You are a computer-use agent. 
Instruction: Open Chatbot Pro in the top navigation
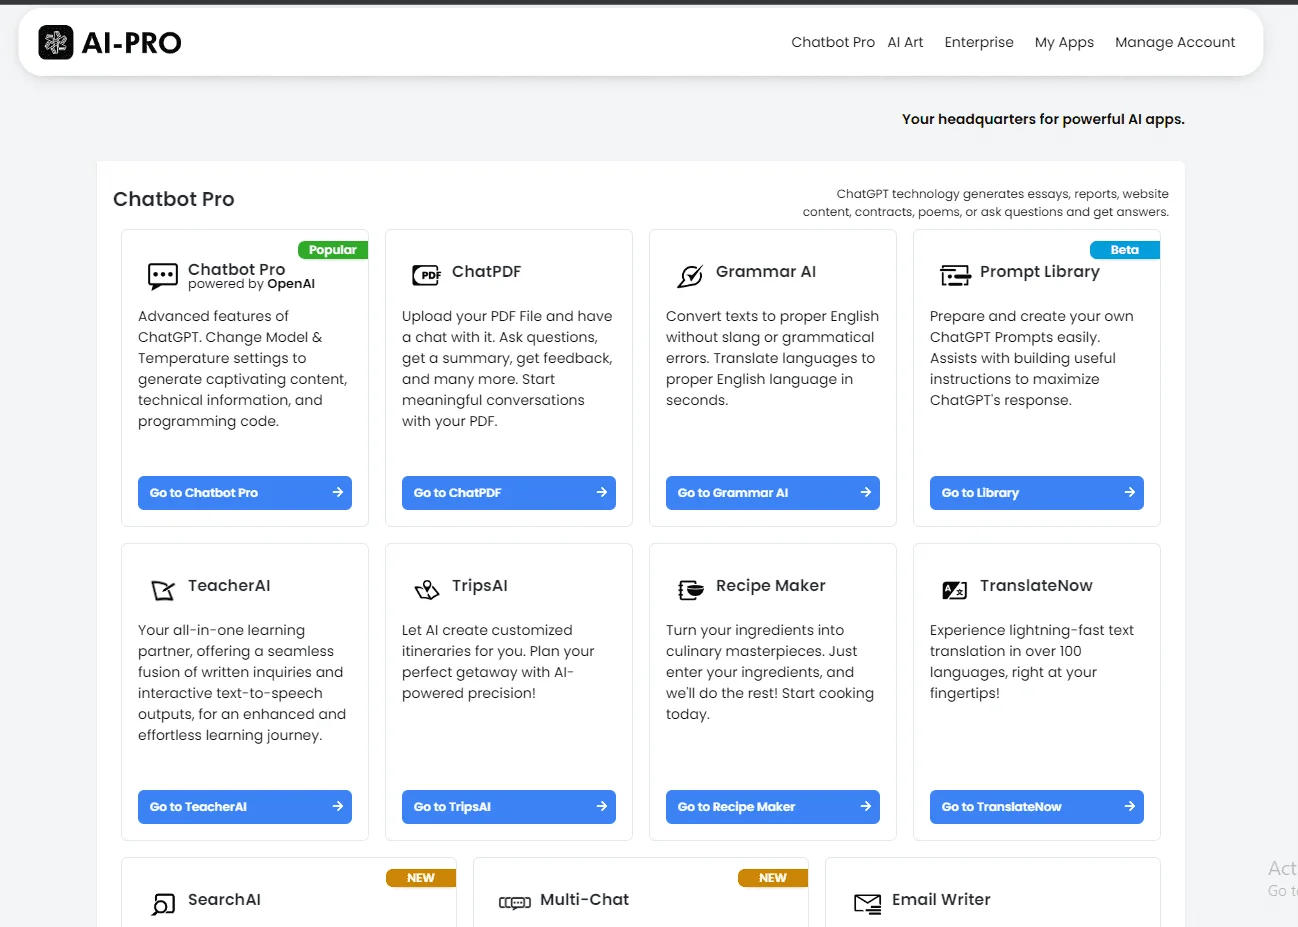[x=833, y=42]
